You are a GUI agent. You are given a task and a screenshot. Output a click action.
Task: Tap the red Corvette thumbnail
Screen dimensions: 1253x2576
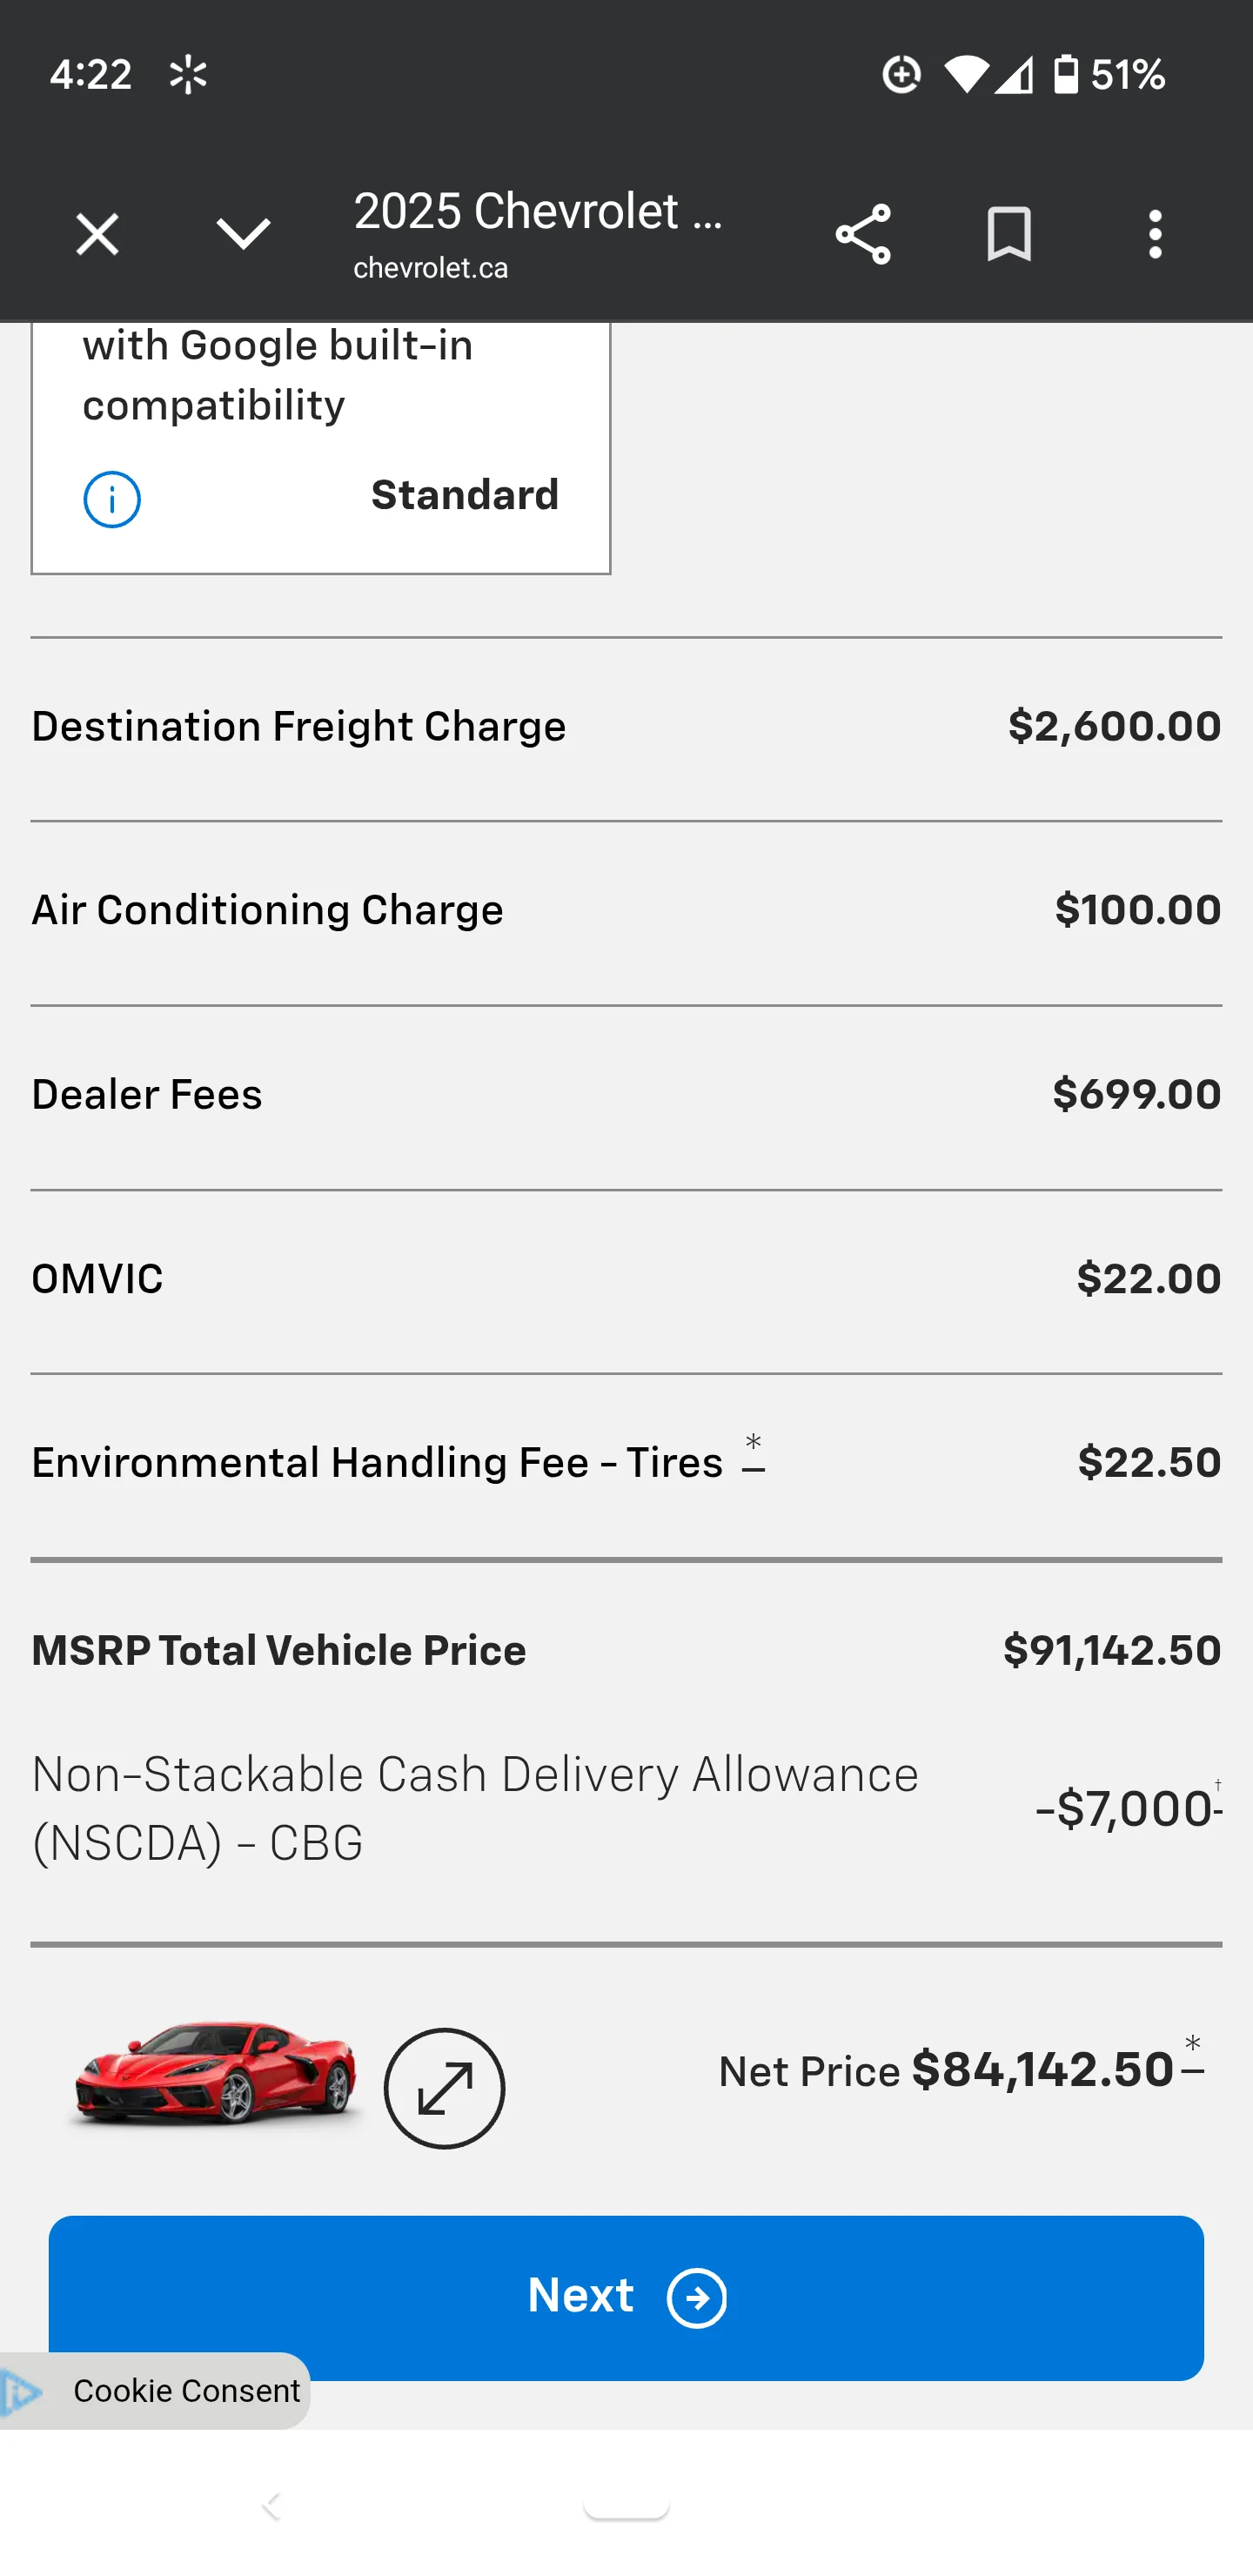coord(215,2072)
